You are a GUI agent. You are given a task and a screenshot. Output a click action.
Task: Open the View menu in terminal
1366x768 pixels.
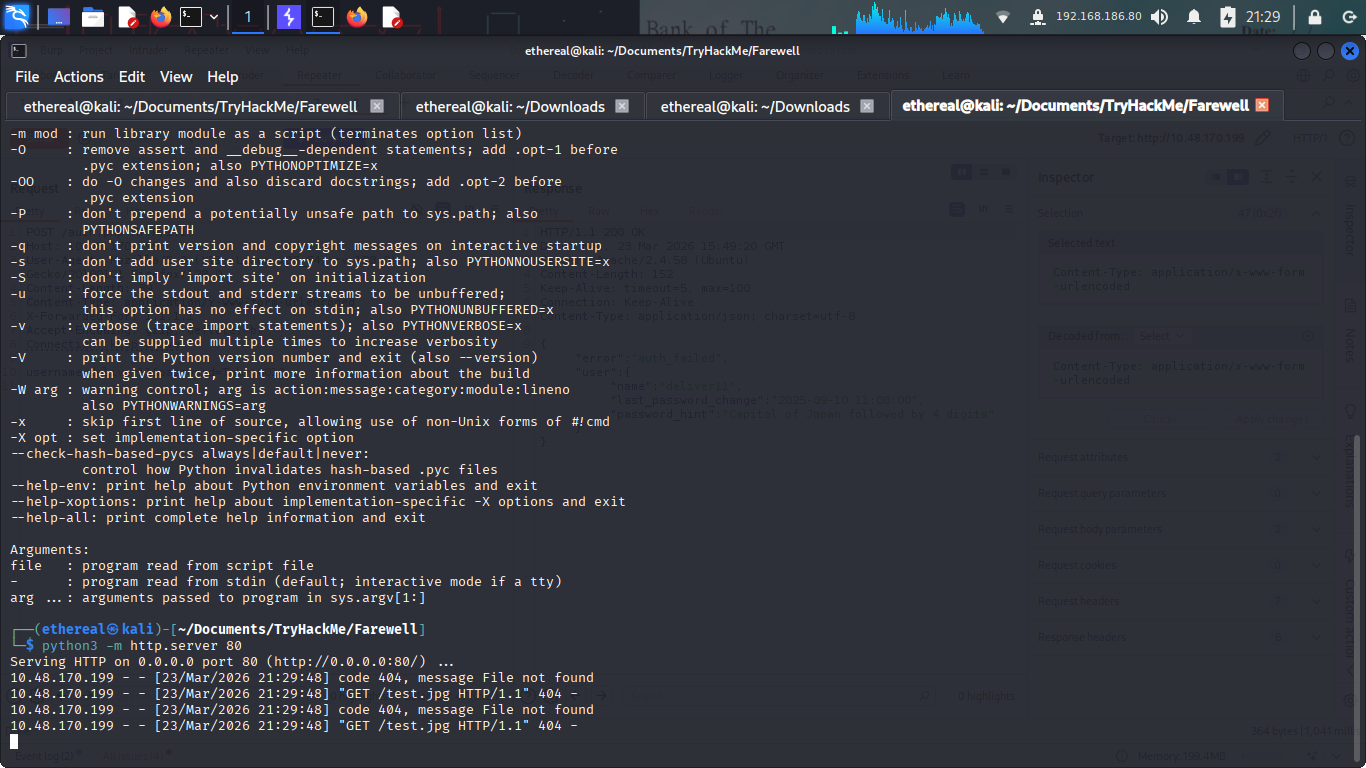(x=176, y=77)
